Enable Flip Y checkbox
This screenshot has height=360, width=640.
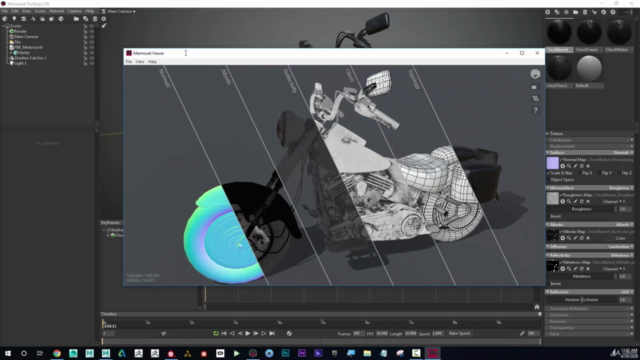click(x=600, y=173)
